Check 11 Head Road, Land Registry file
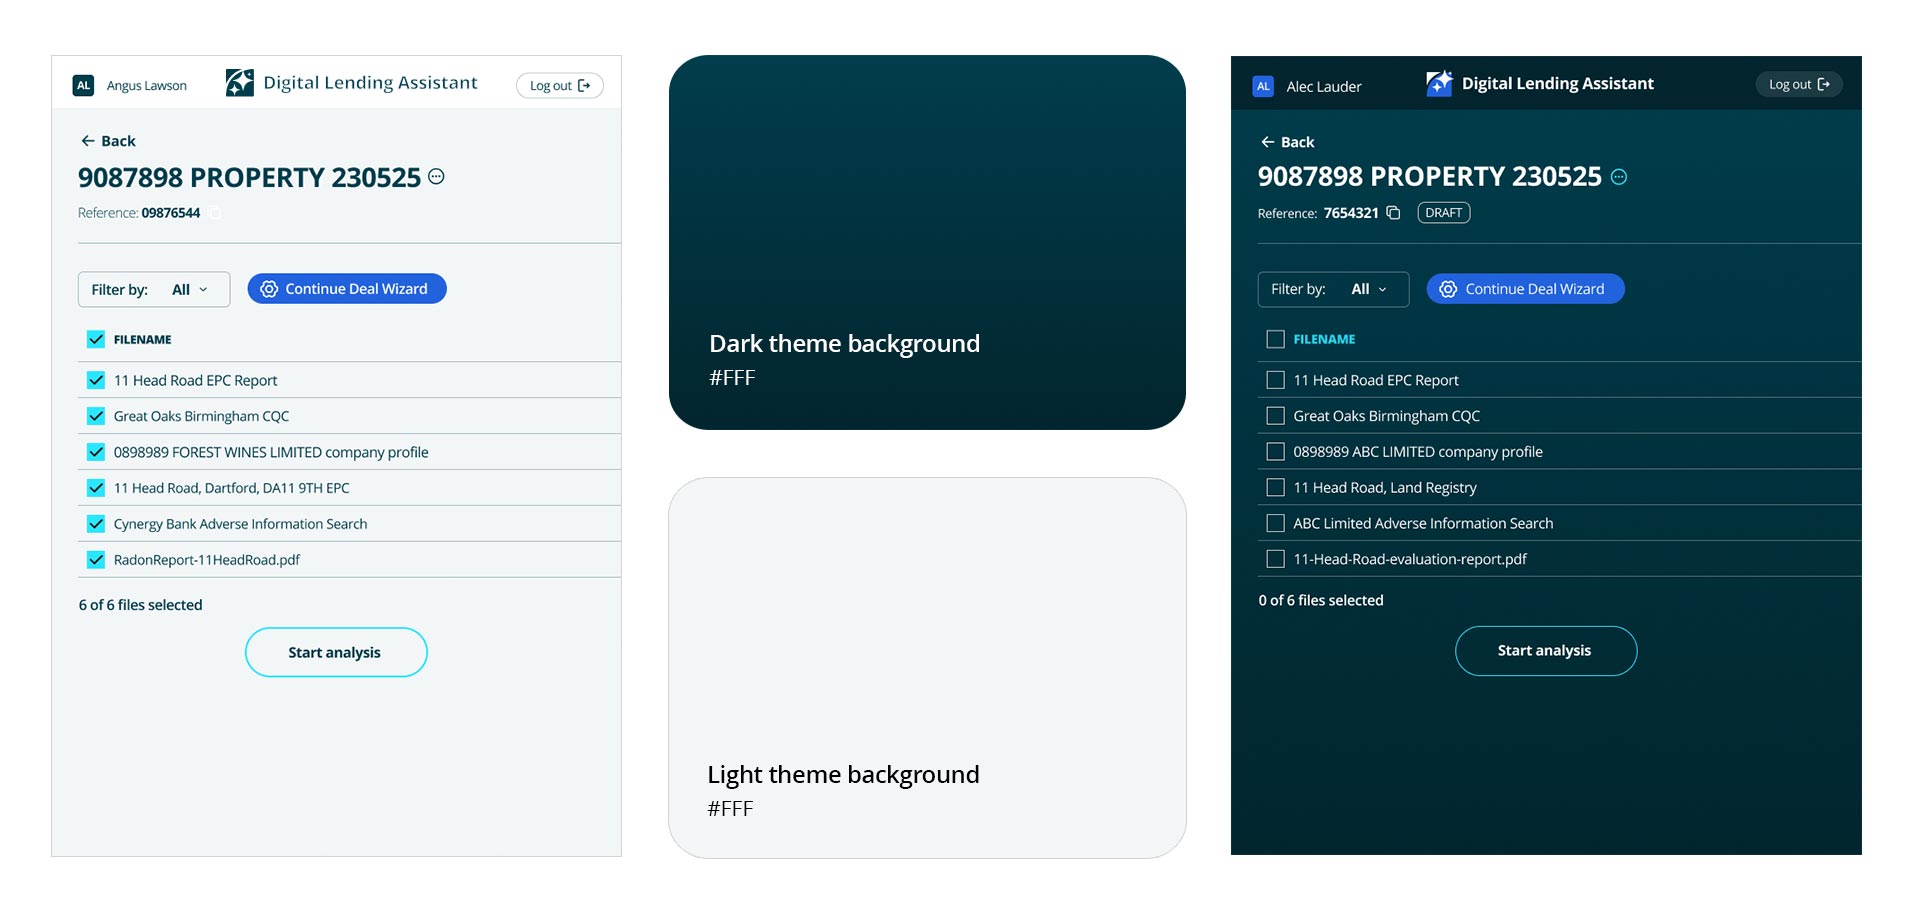 click(1275, 487)
